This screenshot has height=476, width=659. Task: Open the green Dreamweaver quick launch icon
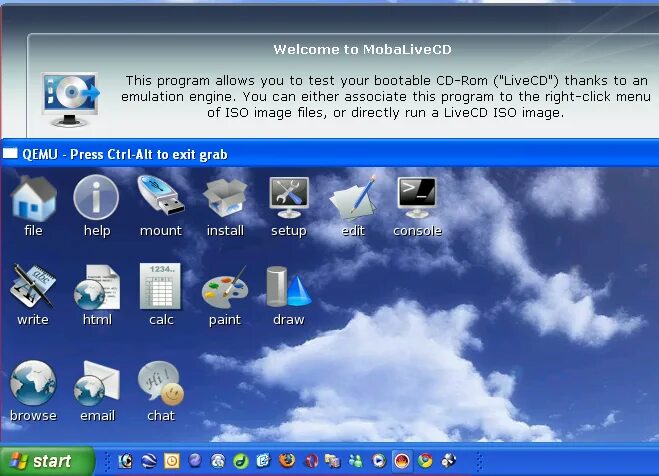pyautogui.click(x=240, y=461)
